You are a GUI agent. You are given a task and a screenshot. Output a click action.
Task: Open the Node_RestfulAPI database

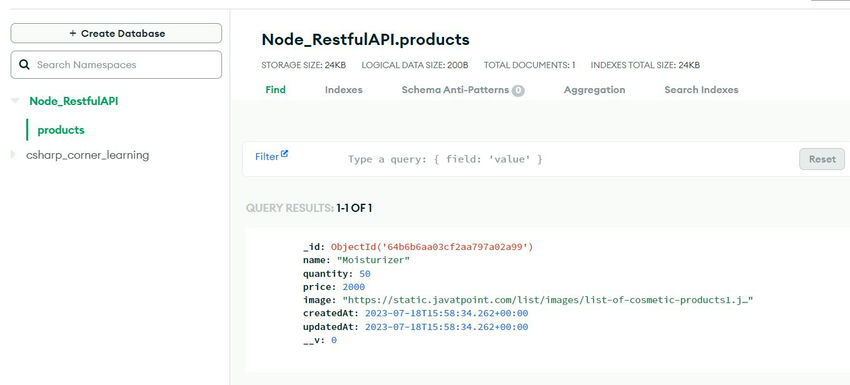(74, 101)
